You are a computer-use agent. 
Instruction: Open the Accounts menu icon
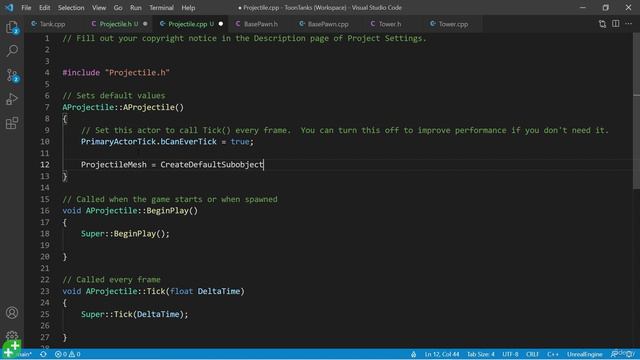click(x=12, y=313)
